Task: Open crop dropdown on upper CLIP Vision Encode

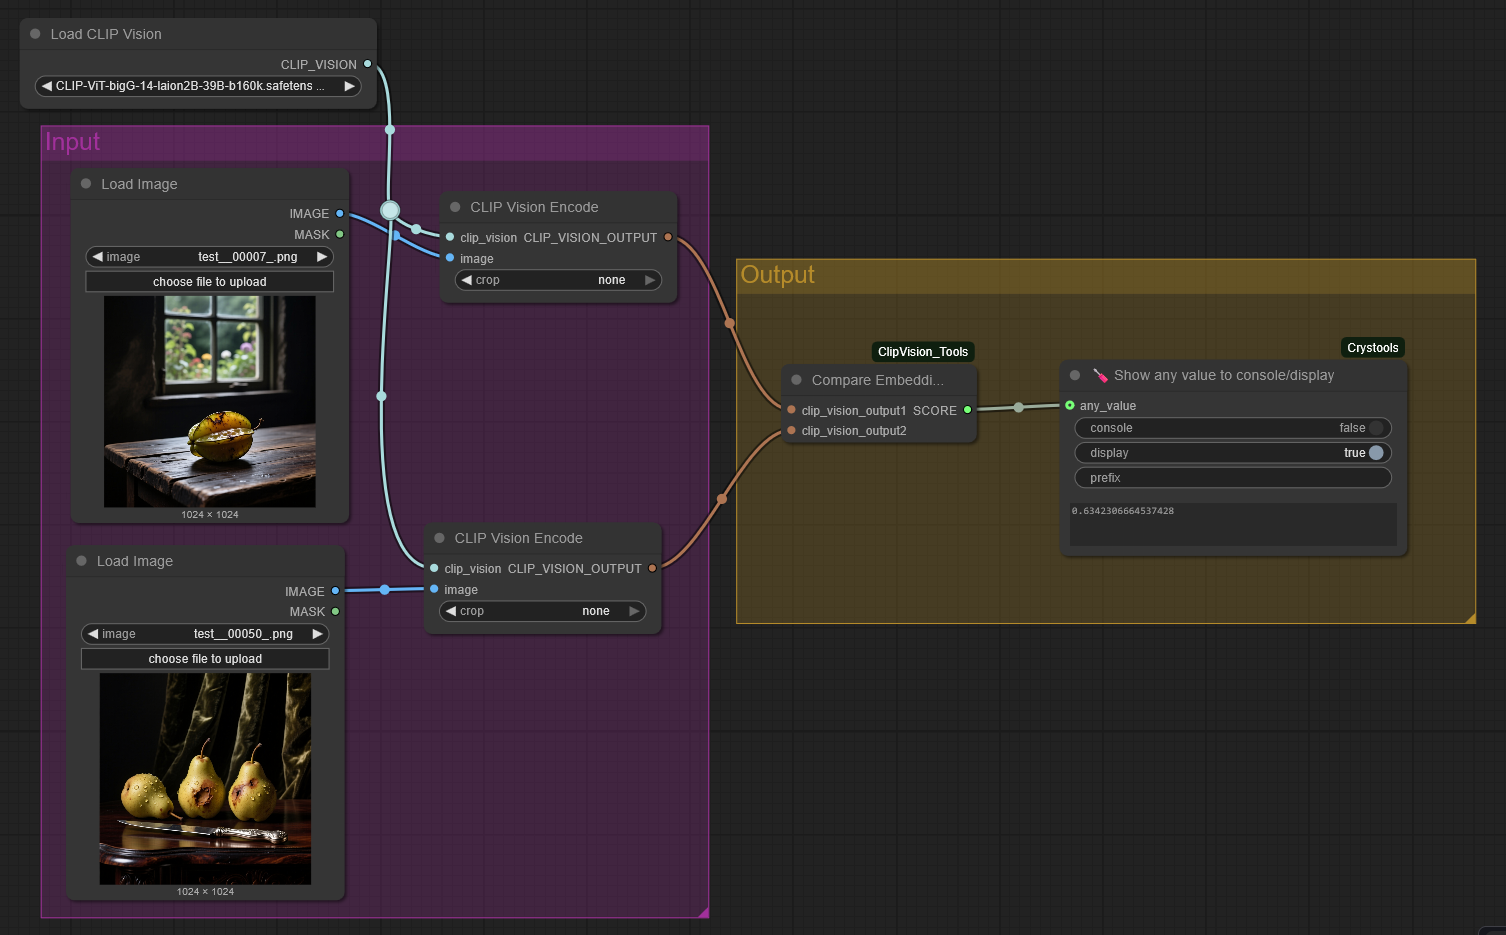Action: 558,280
